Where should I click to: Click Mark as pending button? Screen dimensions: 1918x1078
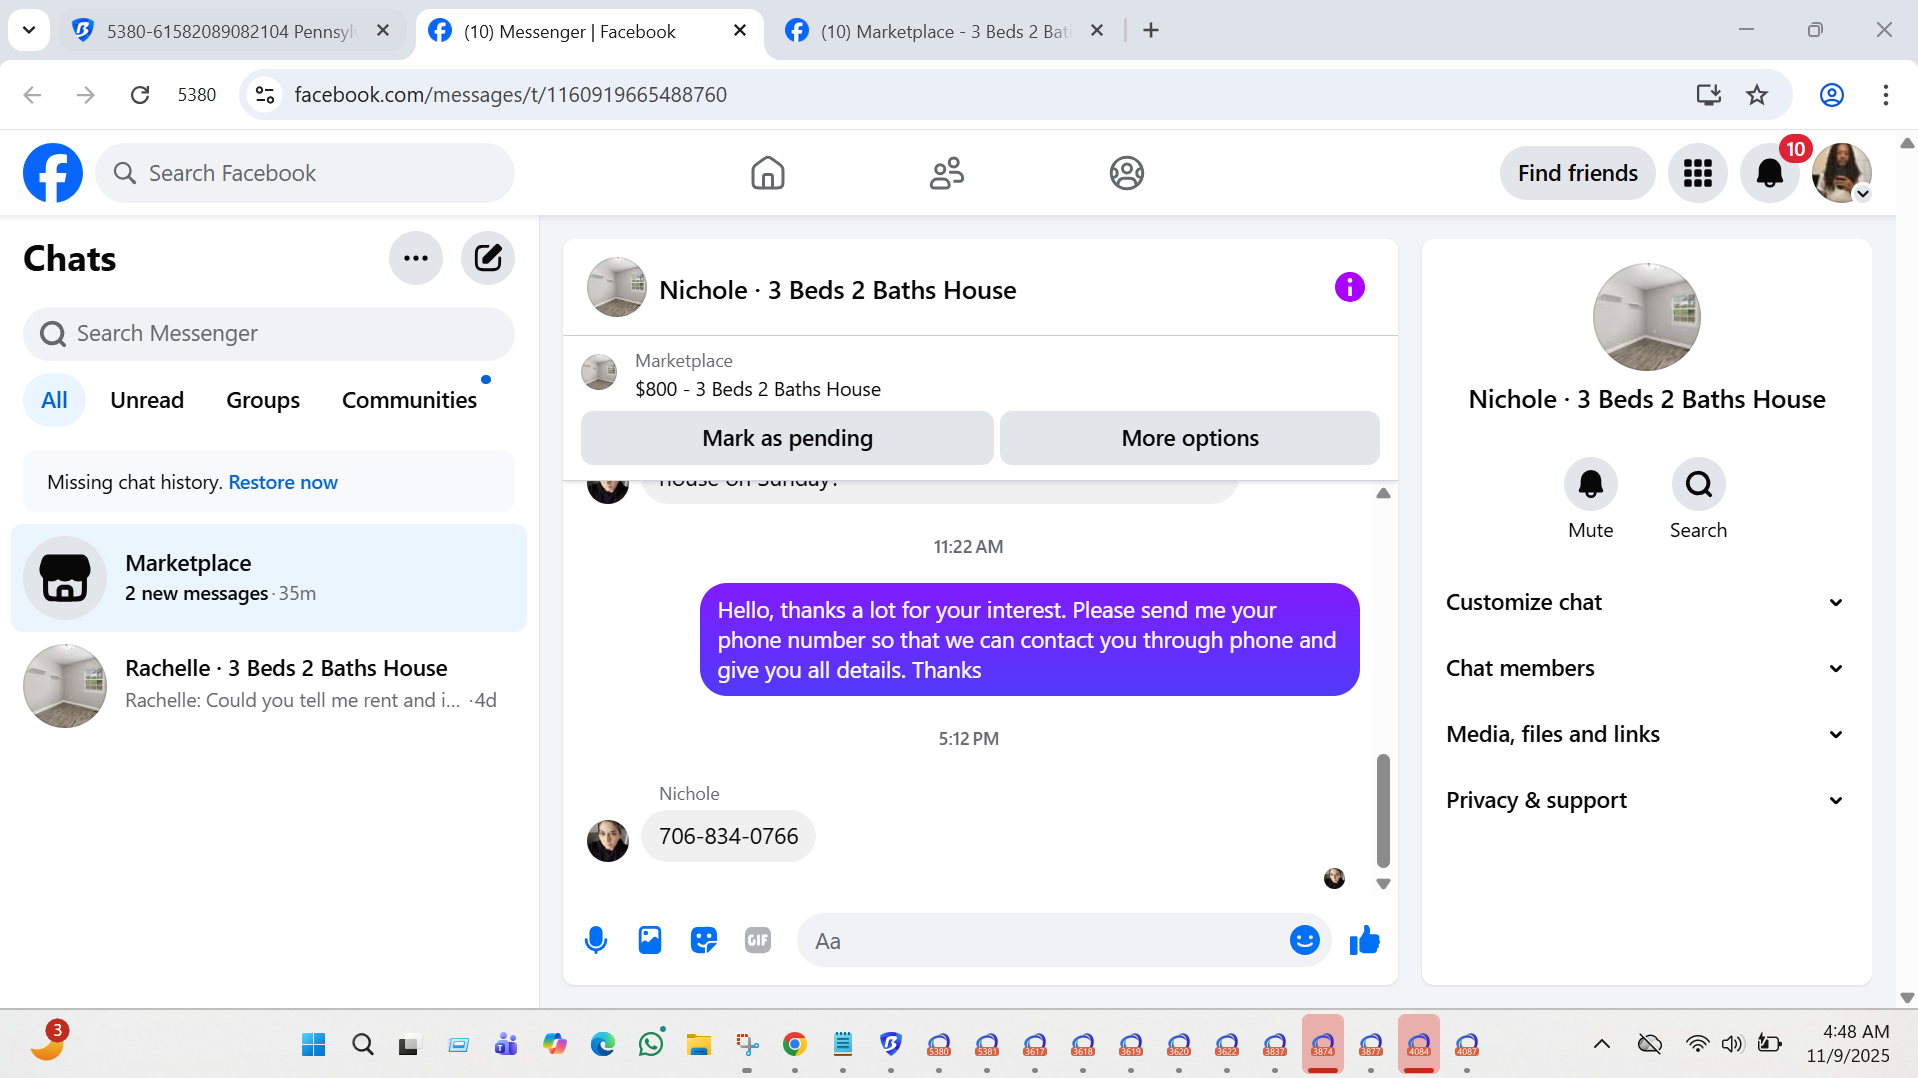tap(787, 438)
